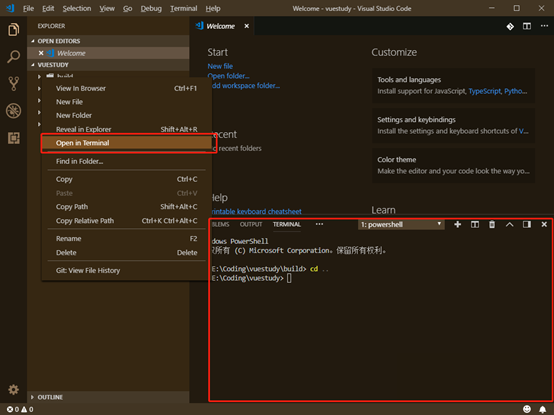Select Welcome entry in Open Editors
This screenshot has height=415, width=554.
point(108,53)
